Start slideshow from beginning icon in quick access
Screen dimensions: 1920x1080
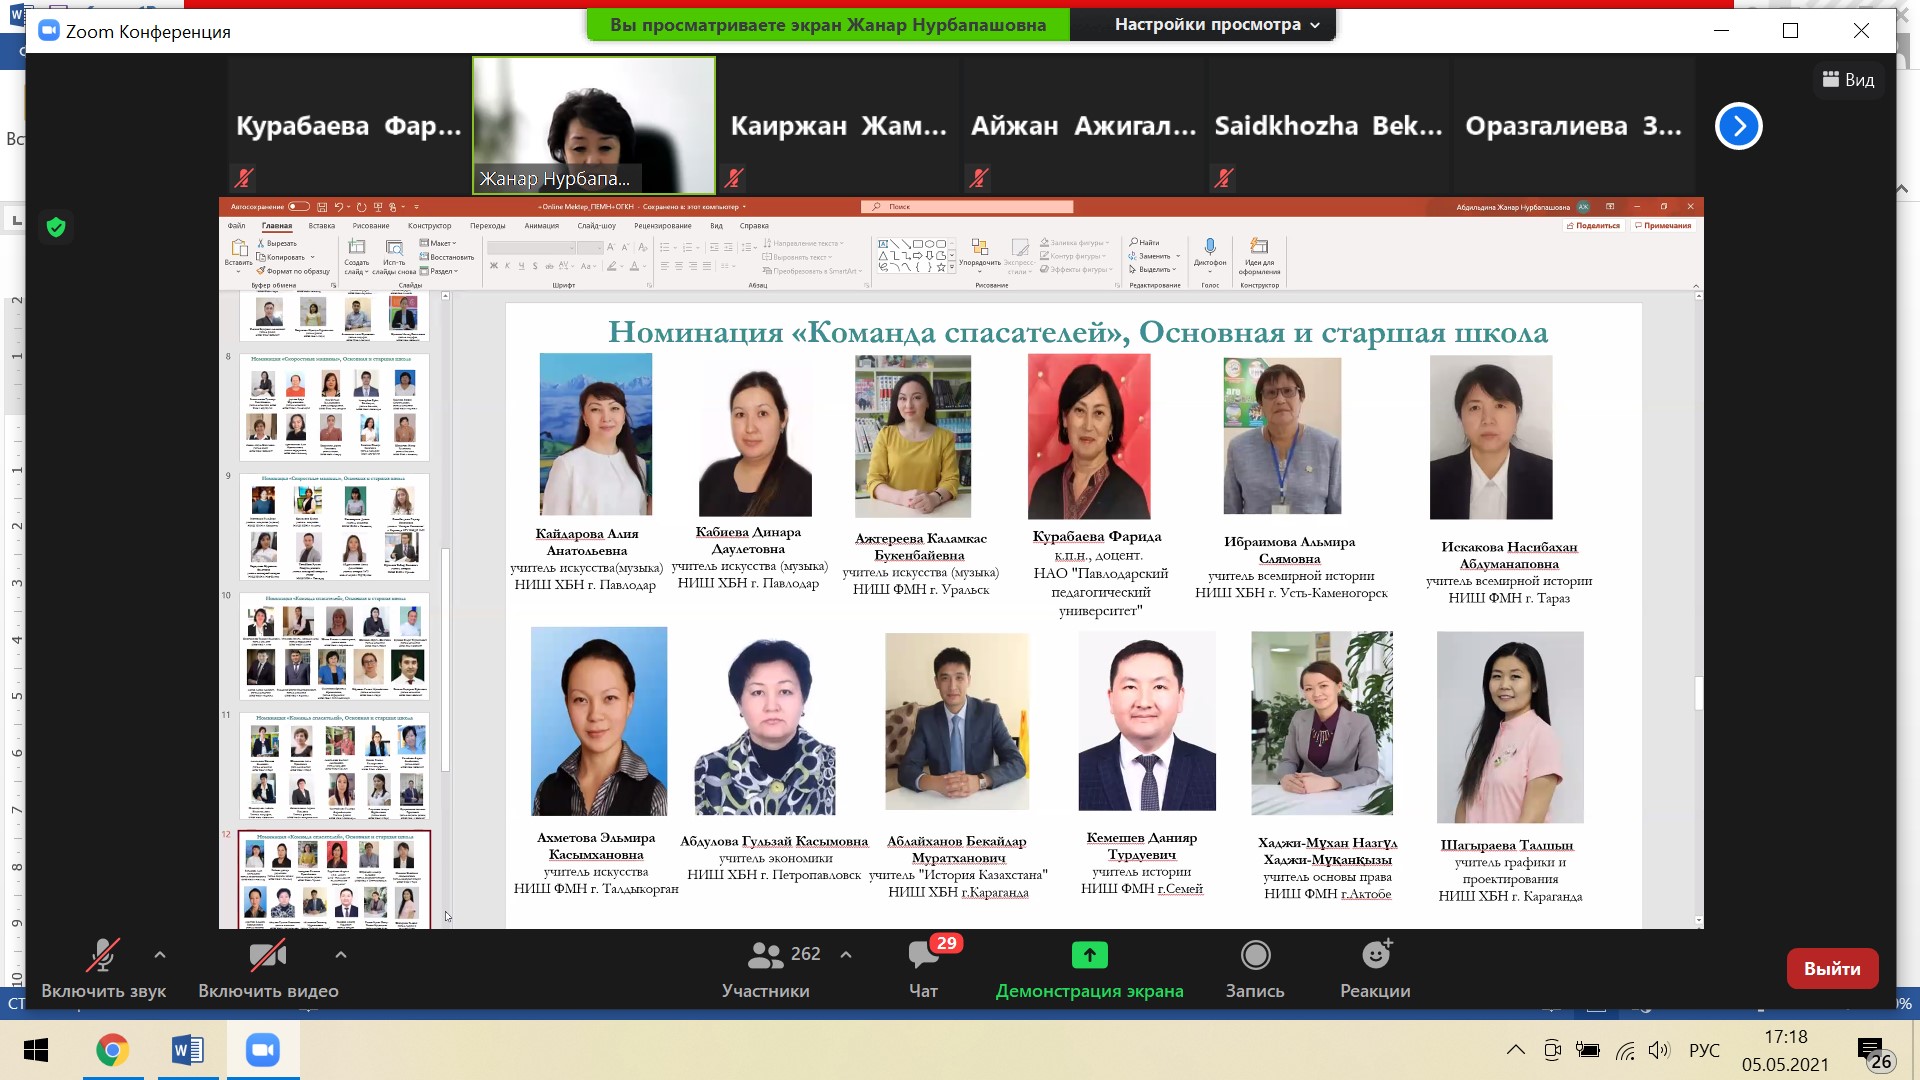pyautogui.click(x=378, y=207)
